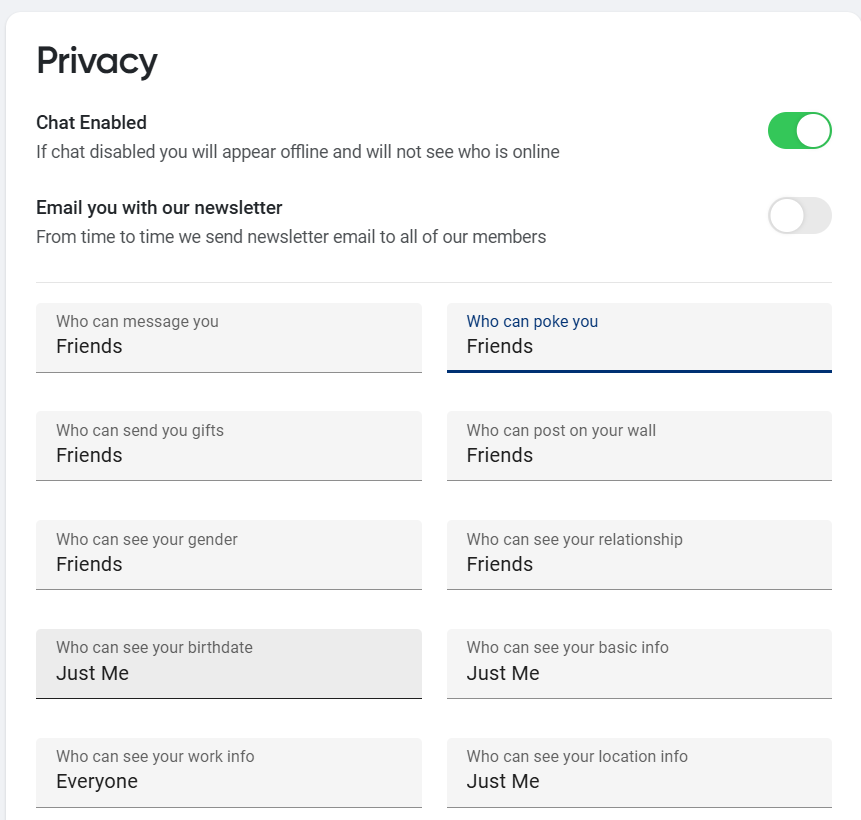Viewport: 861px width, 820px height.
Task: Open the 'Who can message you' dropdown
Action: (228, 337)
